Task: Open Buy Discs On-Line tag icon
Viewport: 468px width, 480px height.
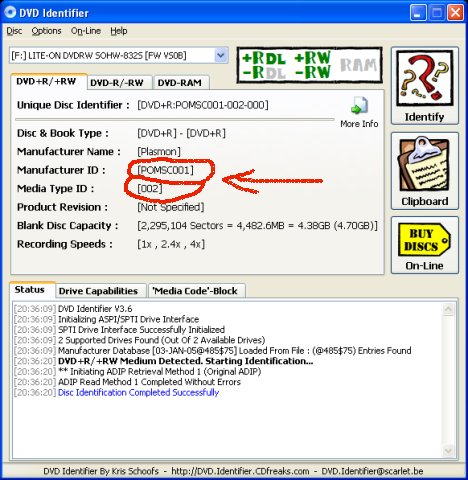Action: (x=425, y=240)
